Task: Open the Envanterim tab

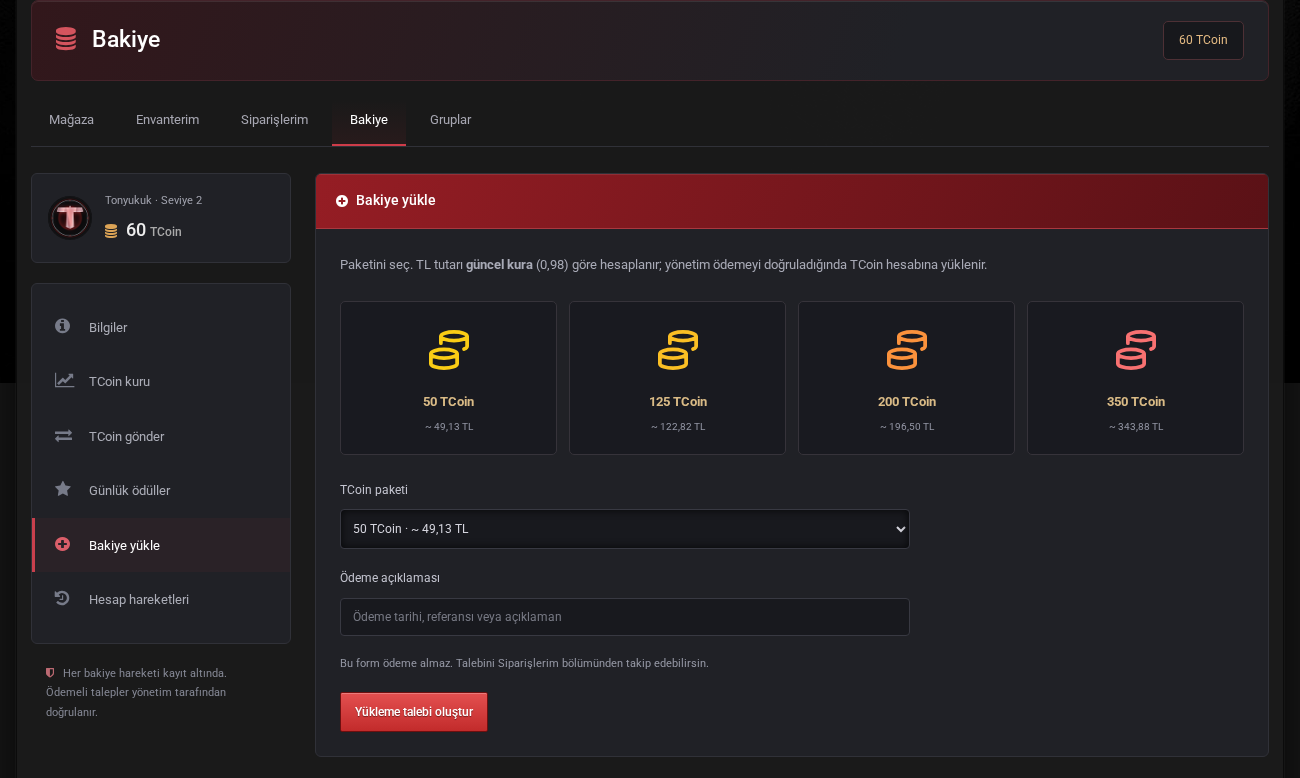Action: click(x=167, y=120)
